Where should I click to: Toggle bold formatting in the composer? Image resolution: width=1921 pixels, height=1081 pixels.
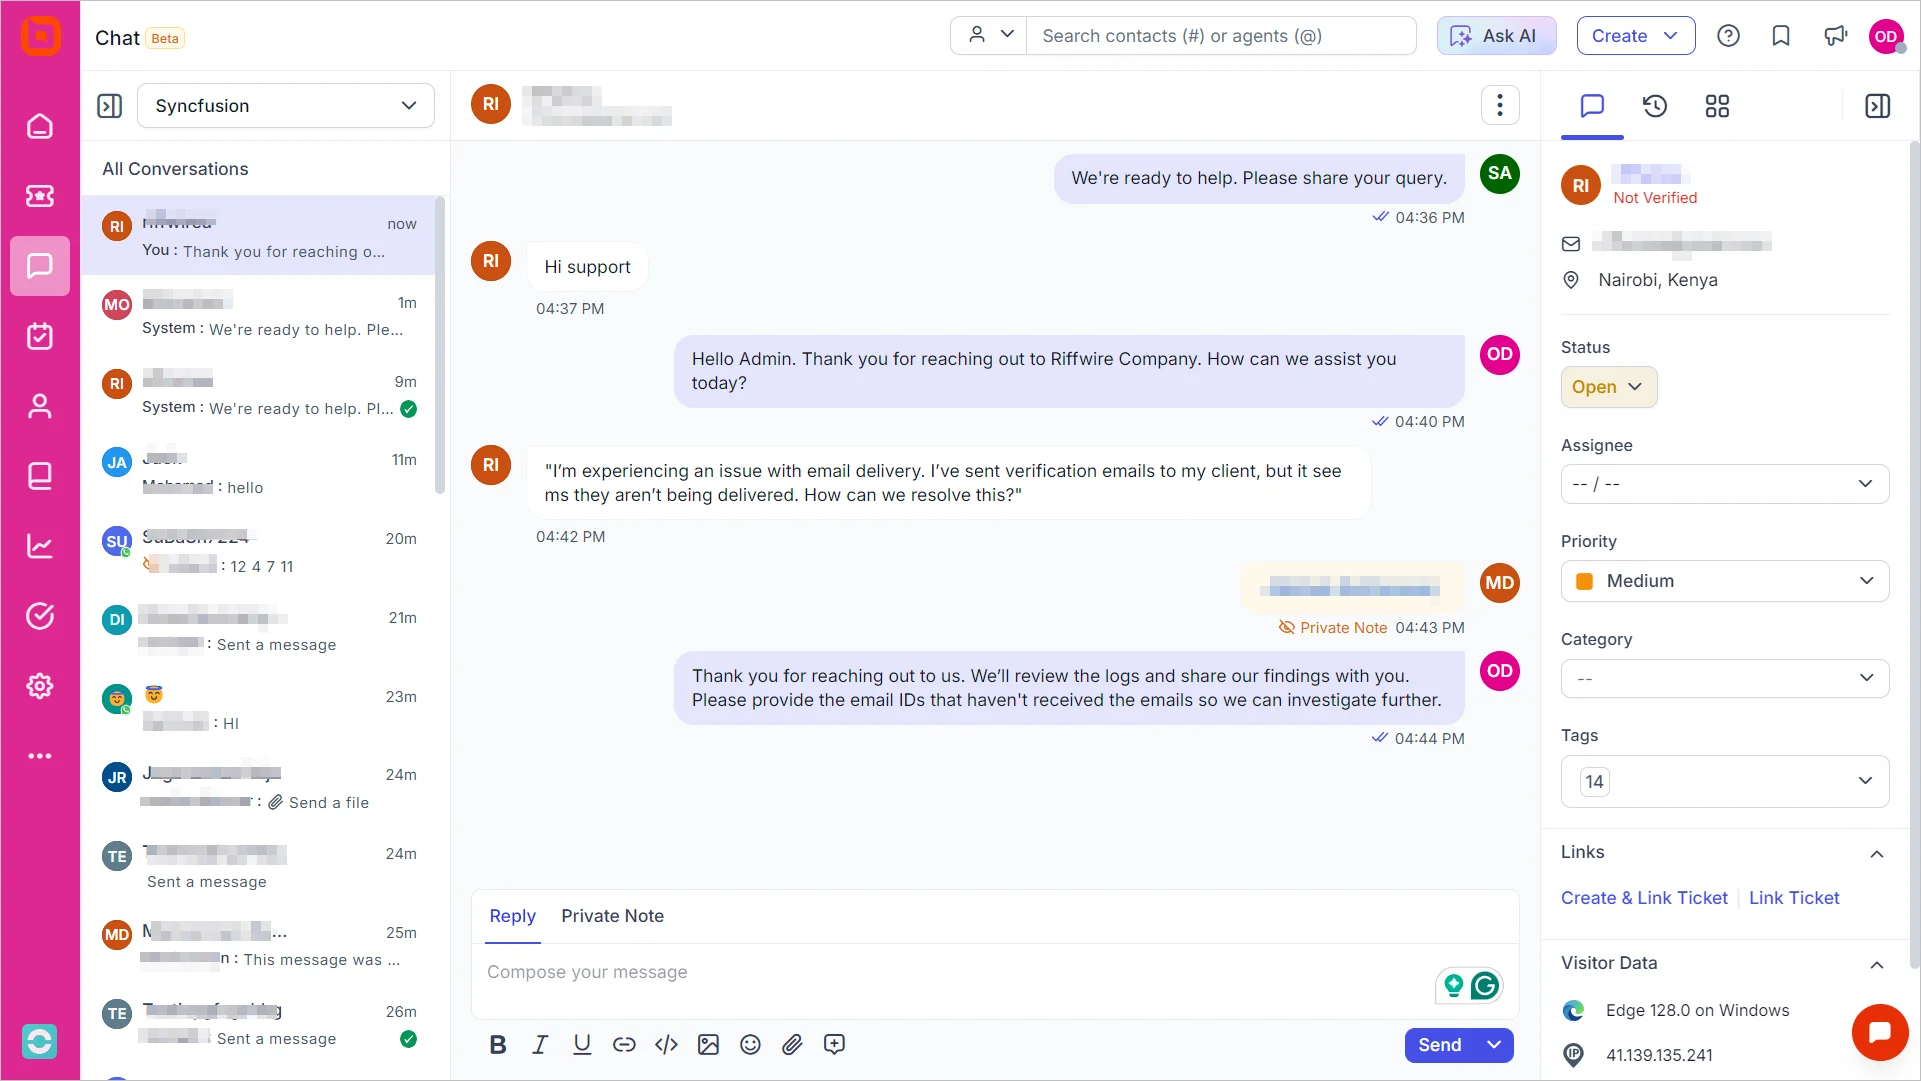point(497,1044)
